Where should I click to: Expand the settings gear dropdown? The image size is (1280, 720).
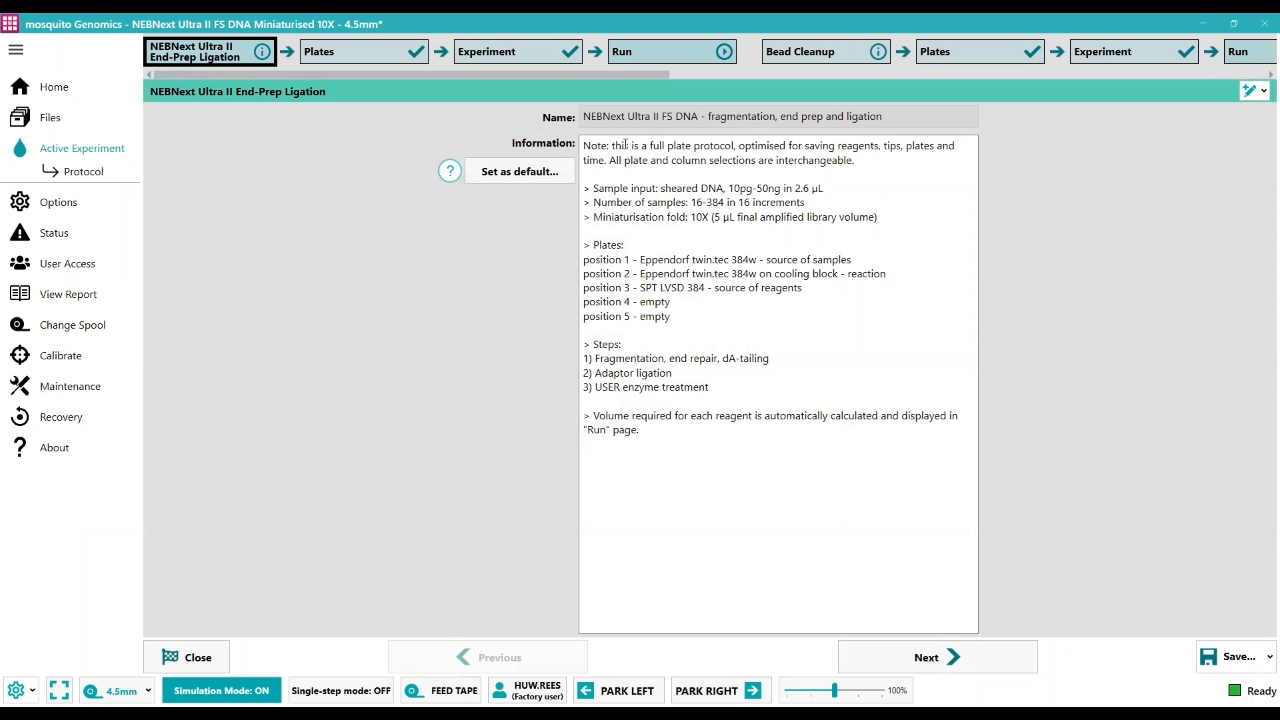[x=32, y=691]
